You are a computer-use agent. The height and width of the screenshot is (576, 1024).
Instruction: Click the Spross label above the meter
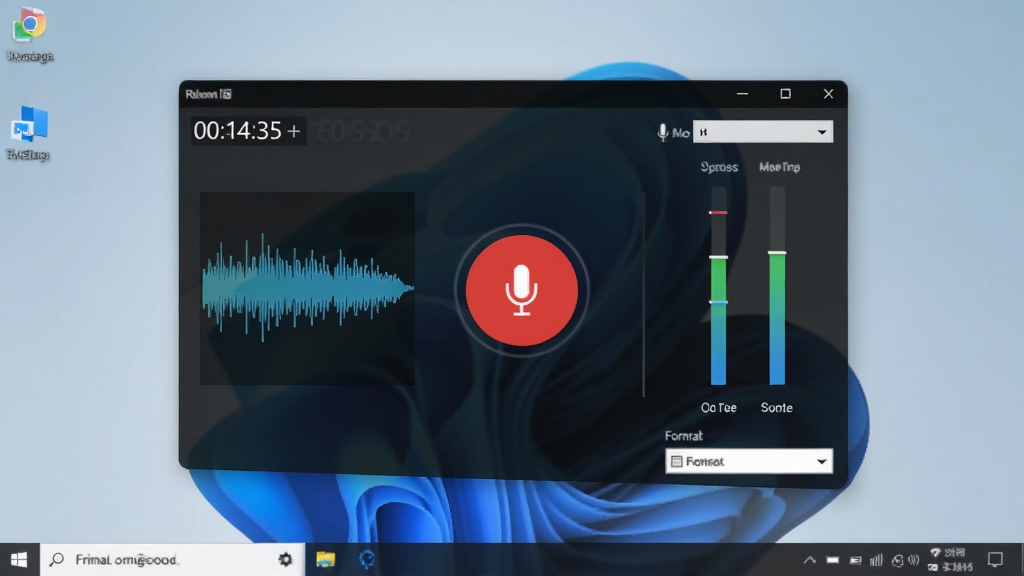click(719, 167)
